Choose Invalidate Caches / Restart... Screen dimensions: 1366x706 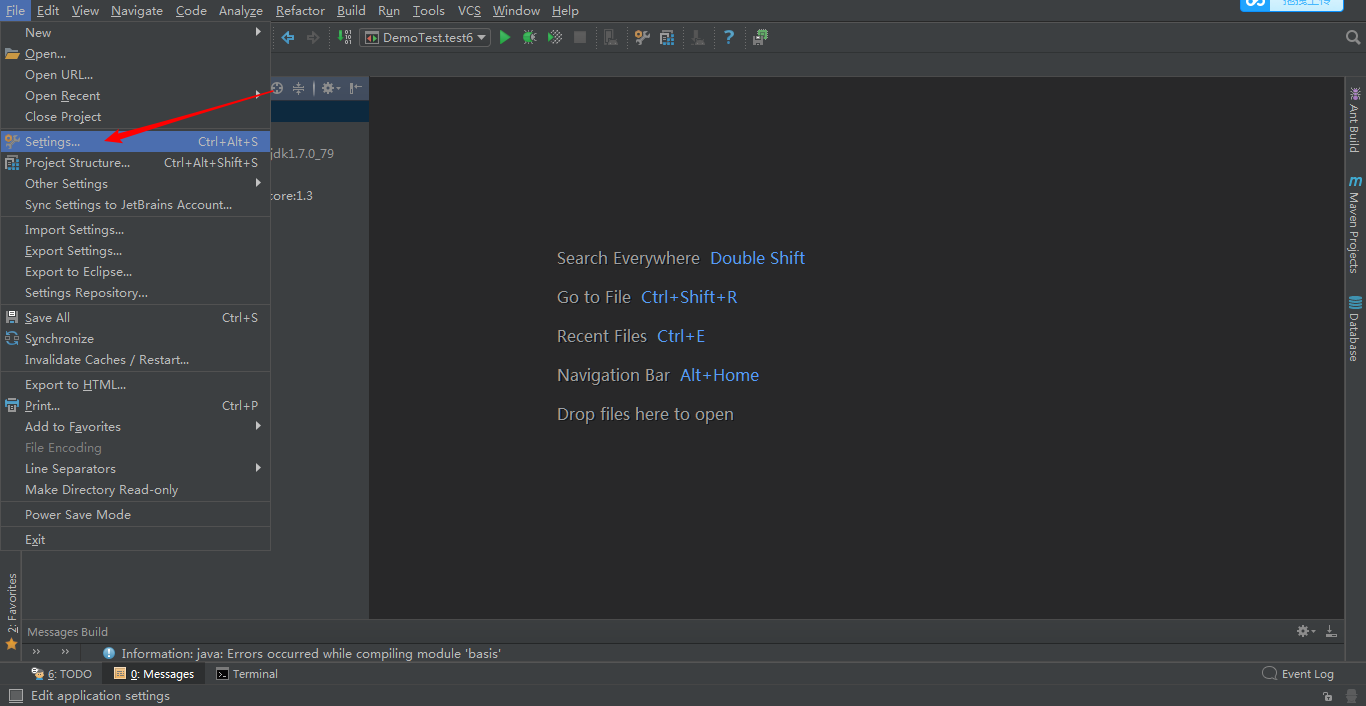pyautogui.click(x=106, y=360)
